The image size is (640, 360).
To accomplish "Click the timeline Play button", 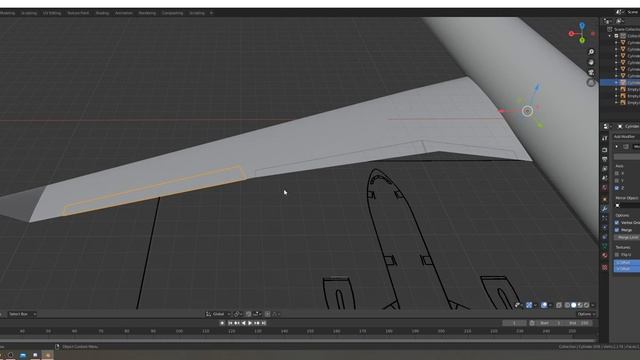I will coord(250,323).
